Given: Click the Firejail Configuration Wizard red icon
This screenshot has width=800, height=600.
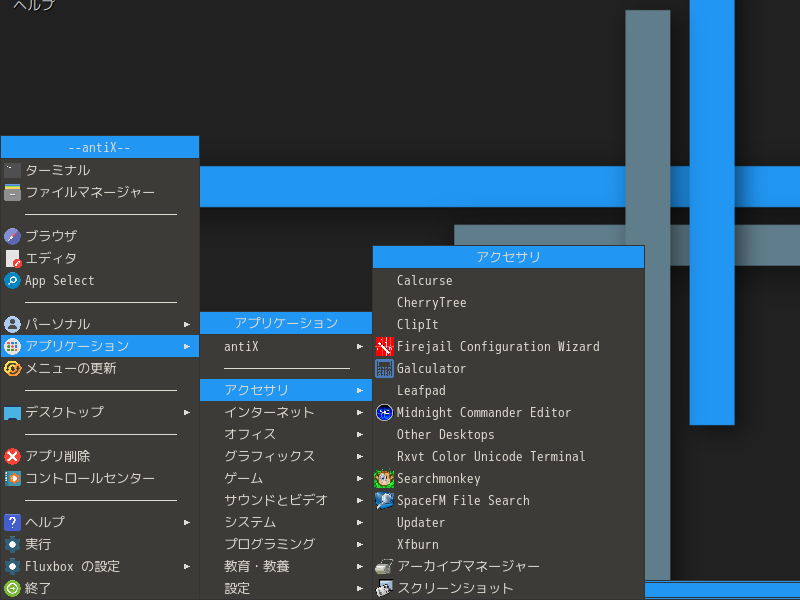Looking at the screenshot, I should click(384, 346).
